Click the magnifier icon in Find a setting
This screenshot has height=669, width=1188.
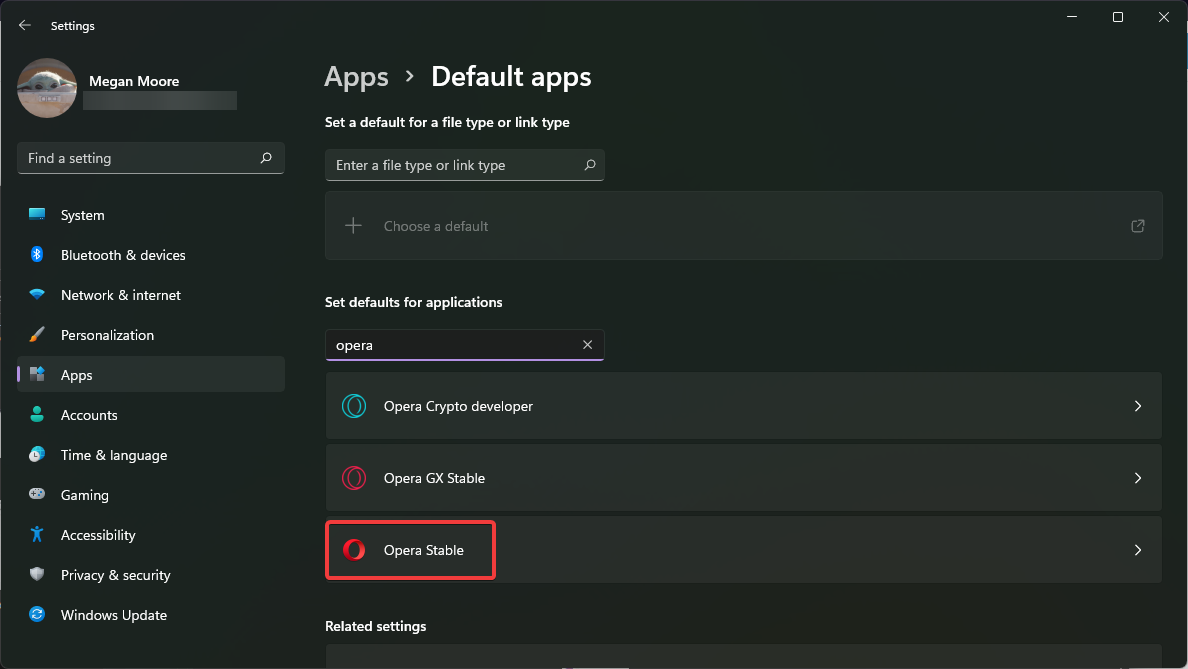pos(266,158)
